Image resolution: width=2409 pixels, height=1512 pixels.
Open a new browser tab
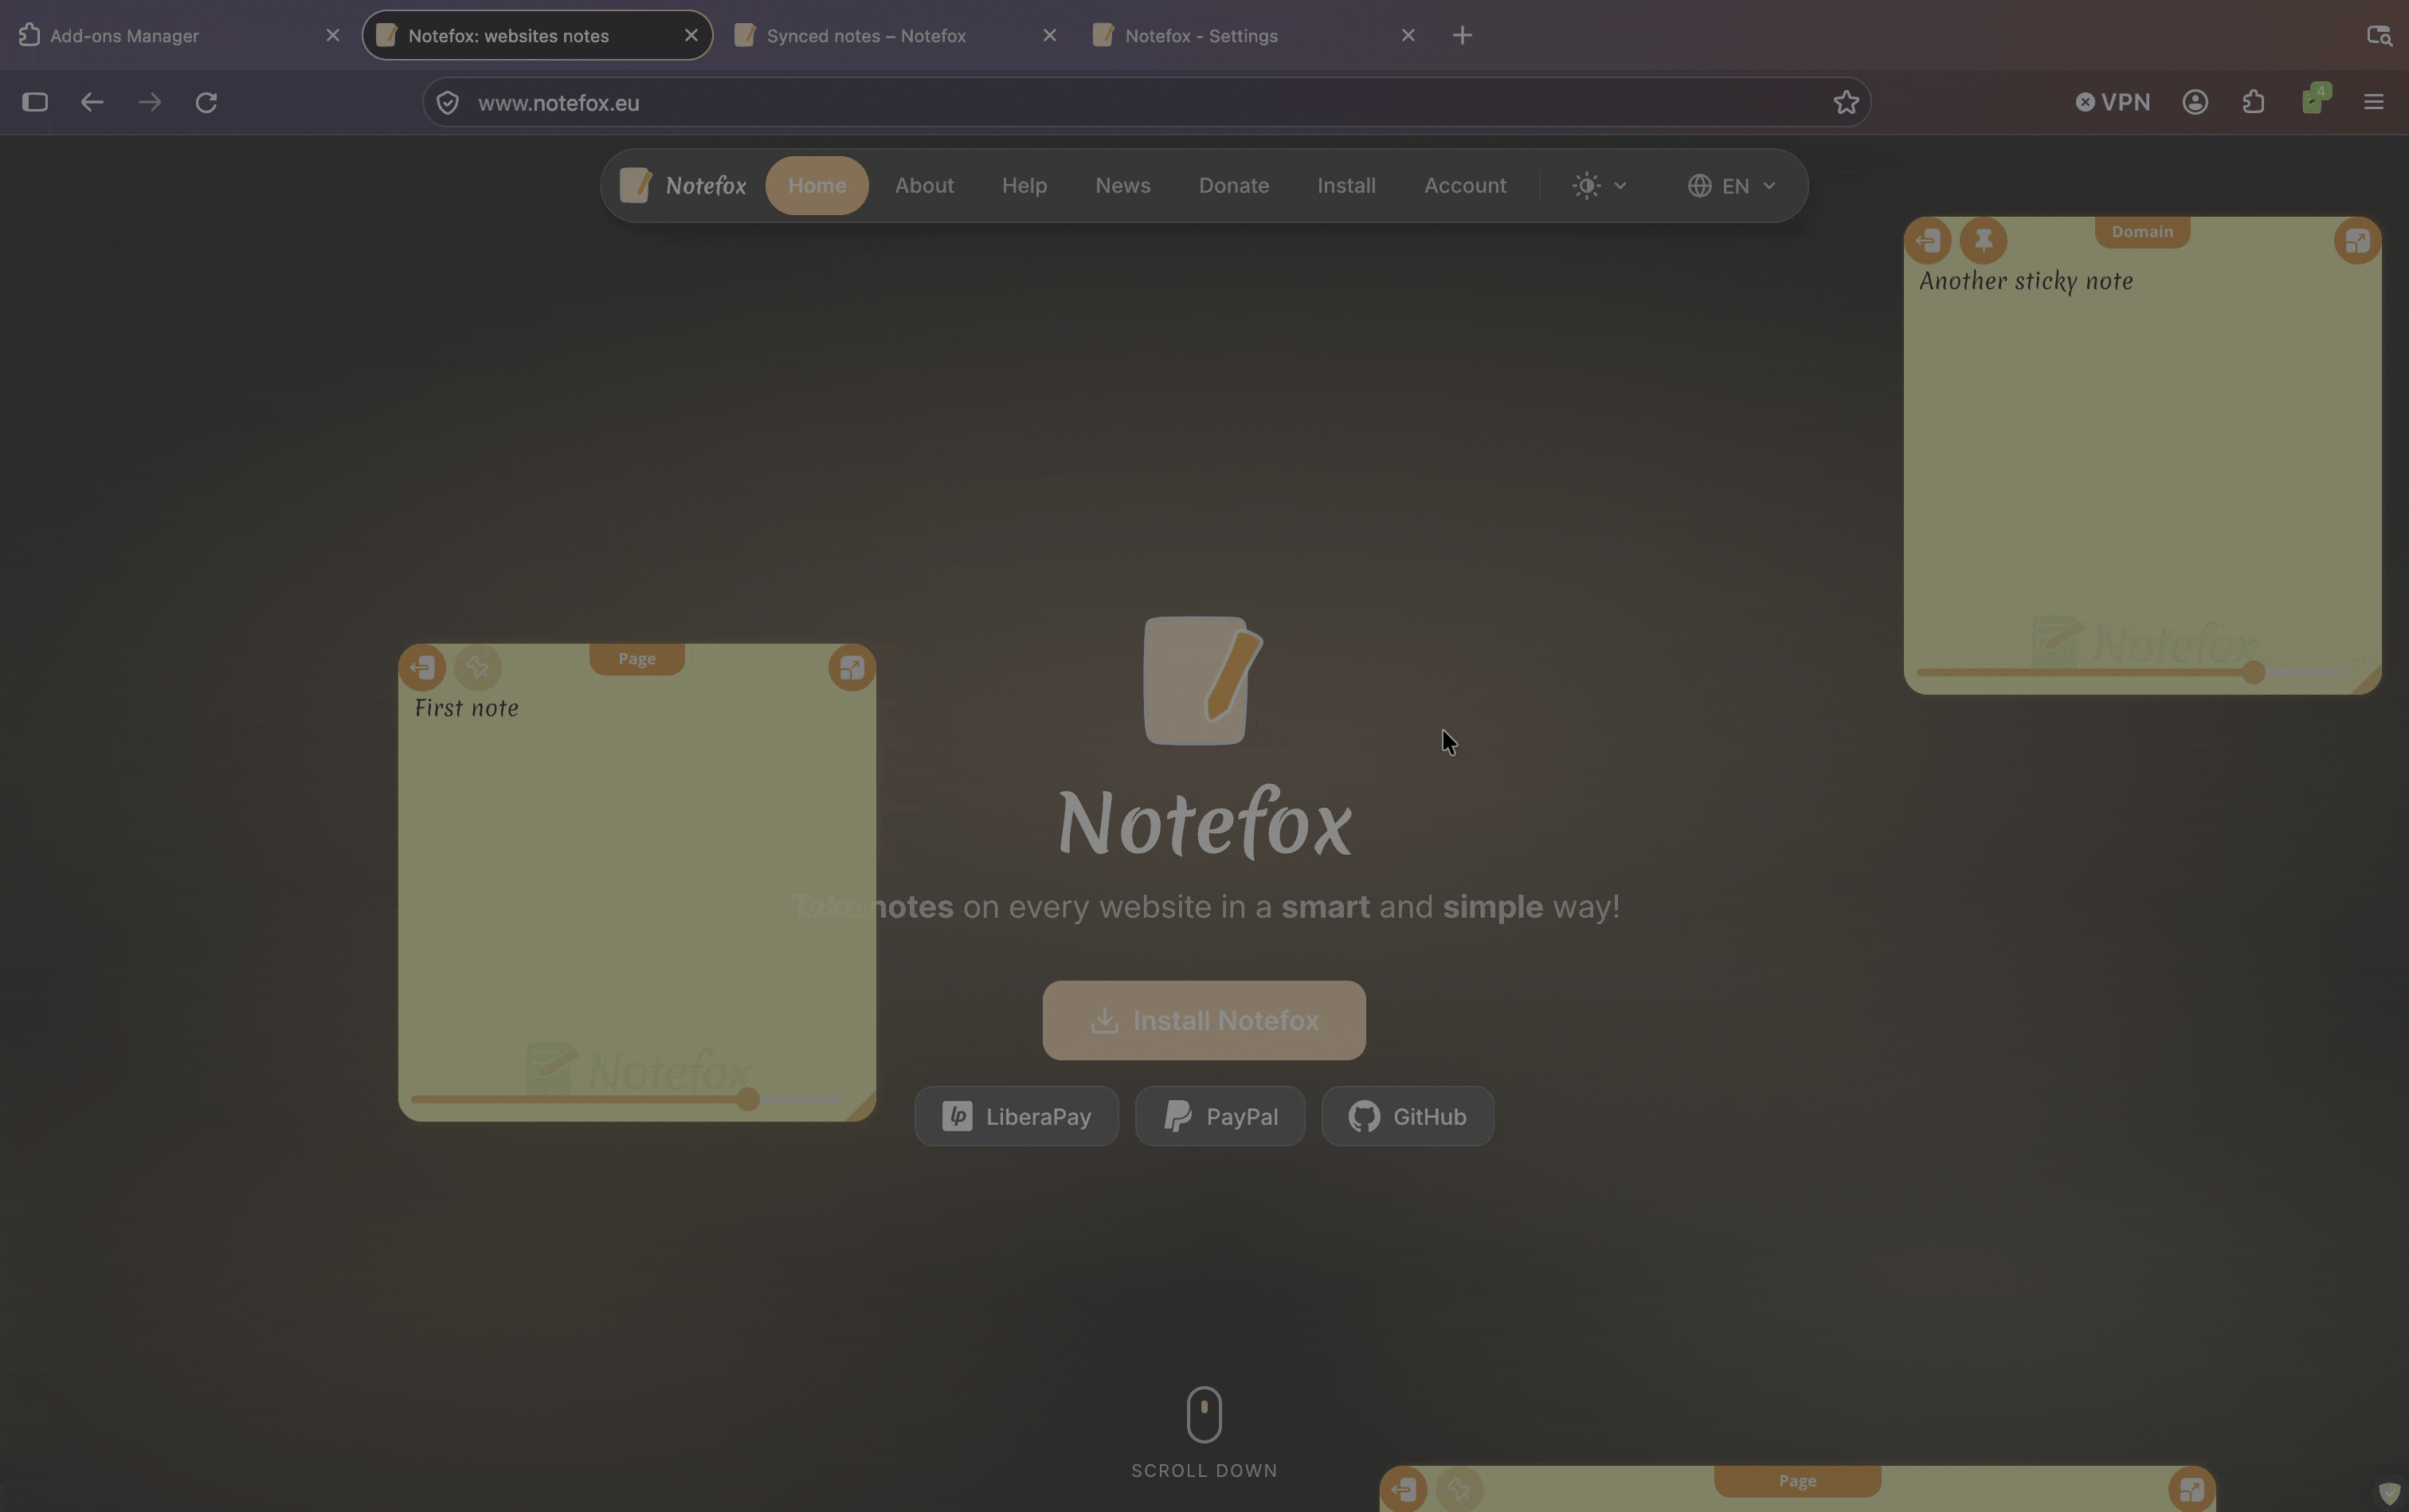1462,36
